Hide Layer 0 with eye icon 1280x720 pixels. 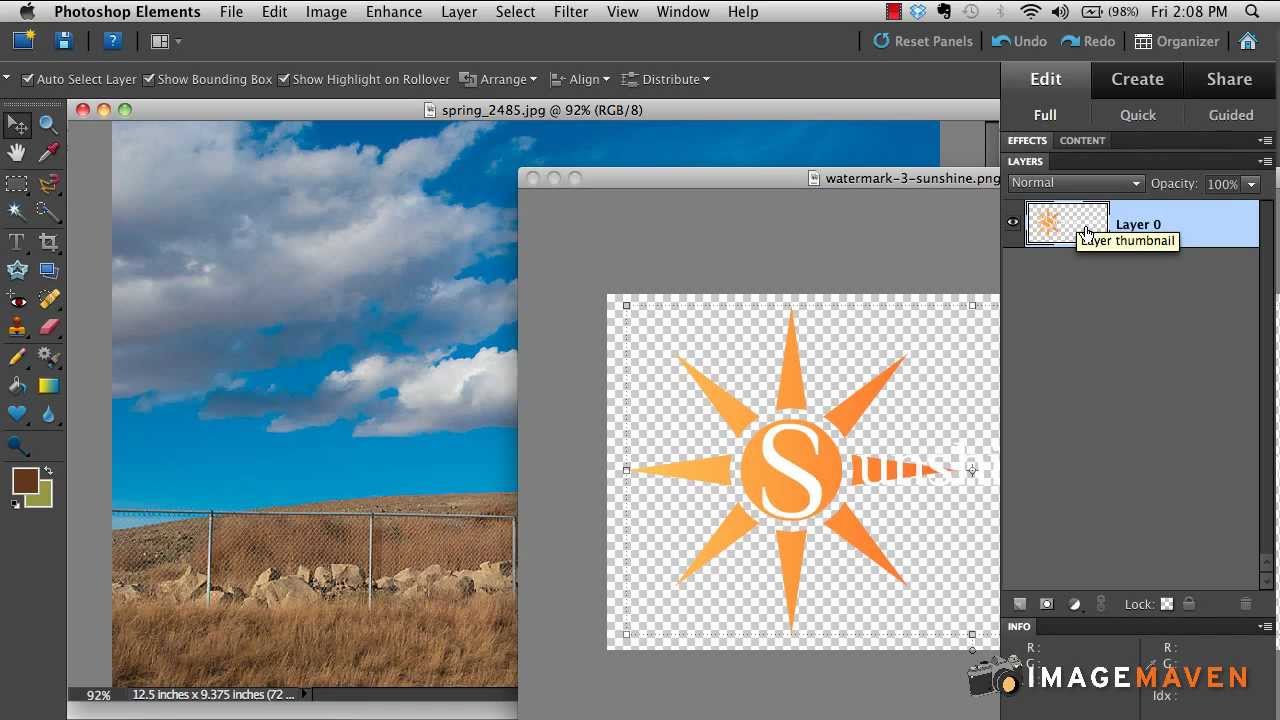pos(1013,223)
